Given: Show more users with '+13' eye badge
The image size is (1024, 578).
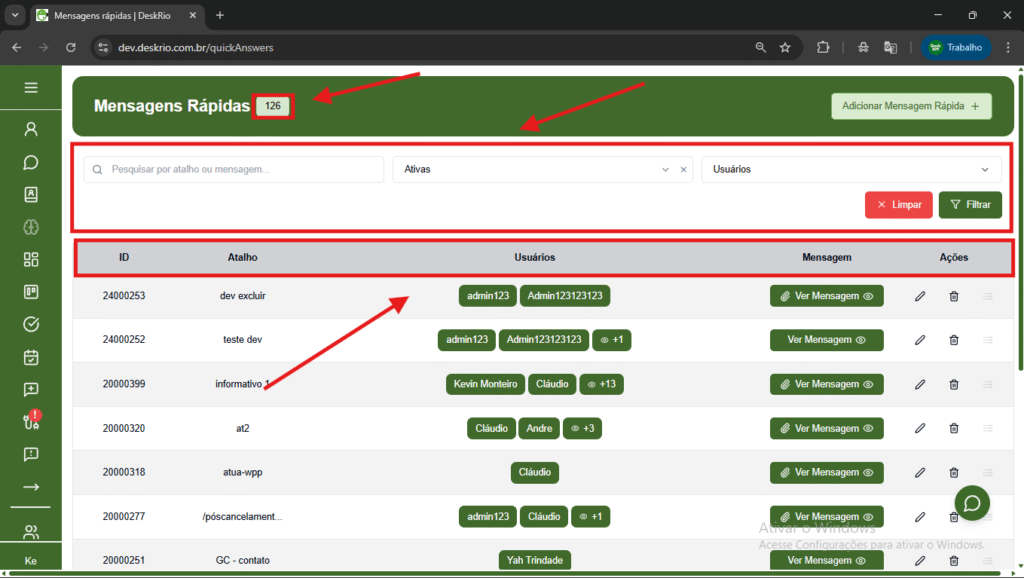Looking at the screenshot, I should click(x=602, y=384).
